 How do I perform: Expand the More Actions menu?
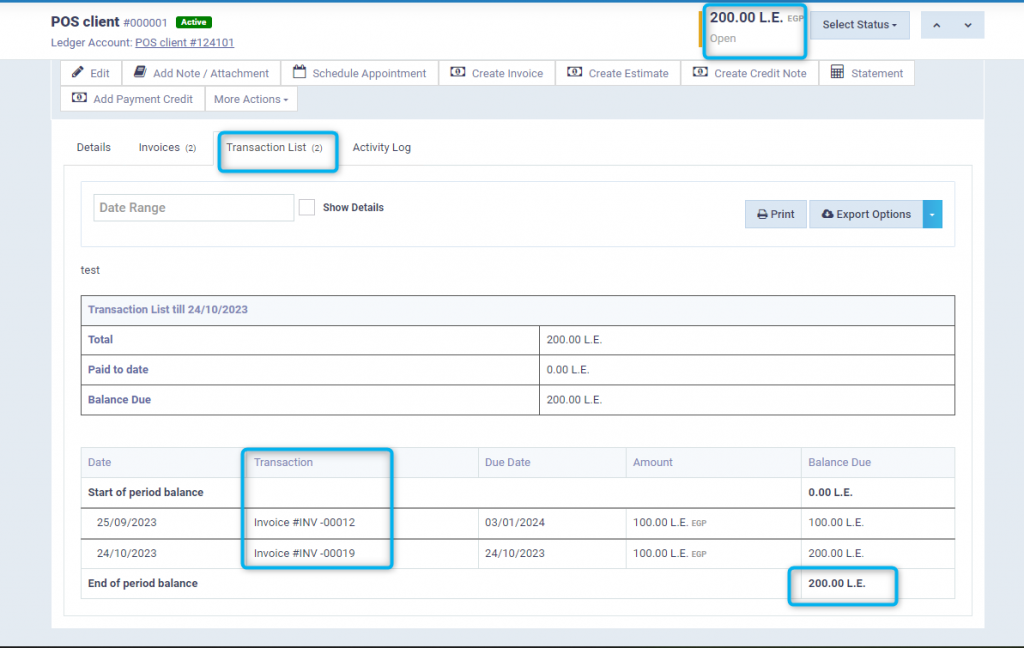tap(251, 99)
